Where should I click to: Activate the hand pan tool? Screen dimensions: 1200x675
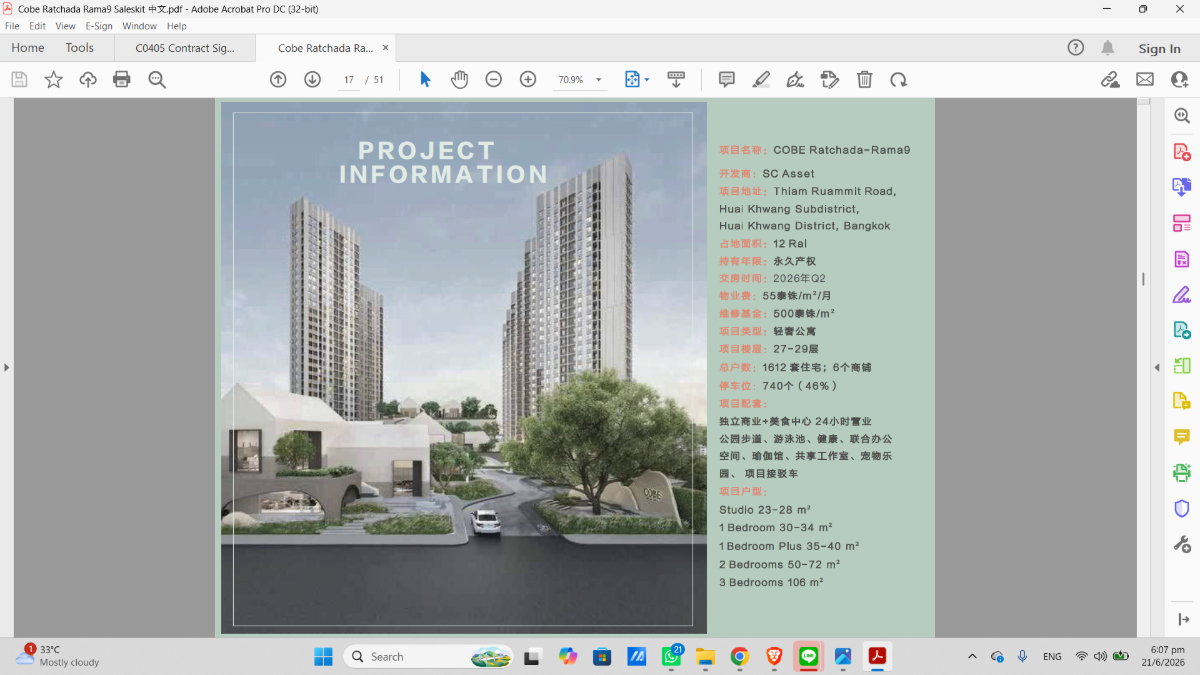pyautogui.click(x=459, y=80)
